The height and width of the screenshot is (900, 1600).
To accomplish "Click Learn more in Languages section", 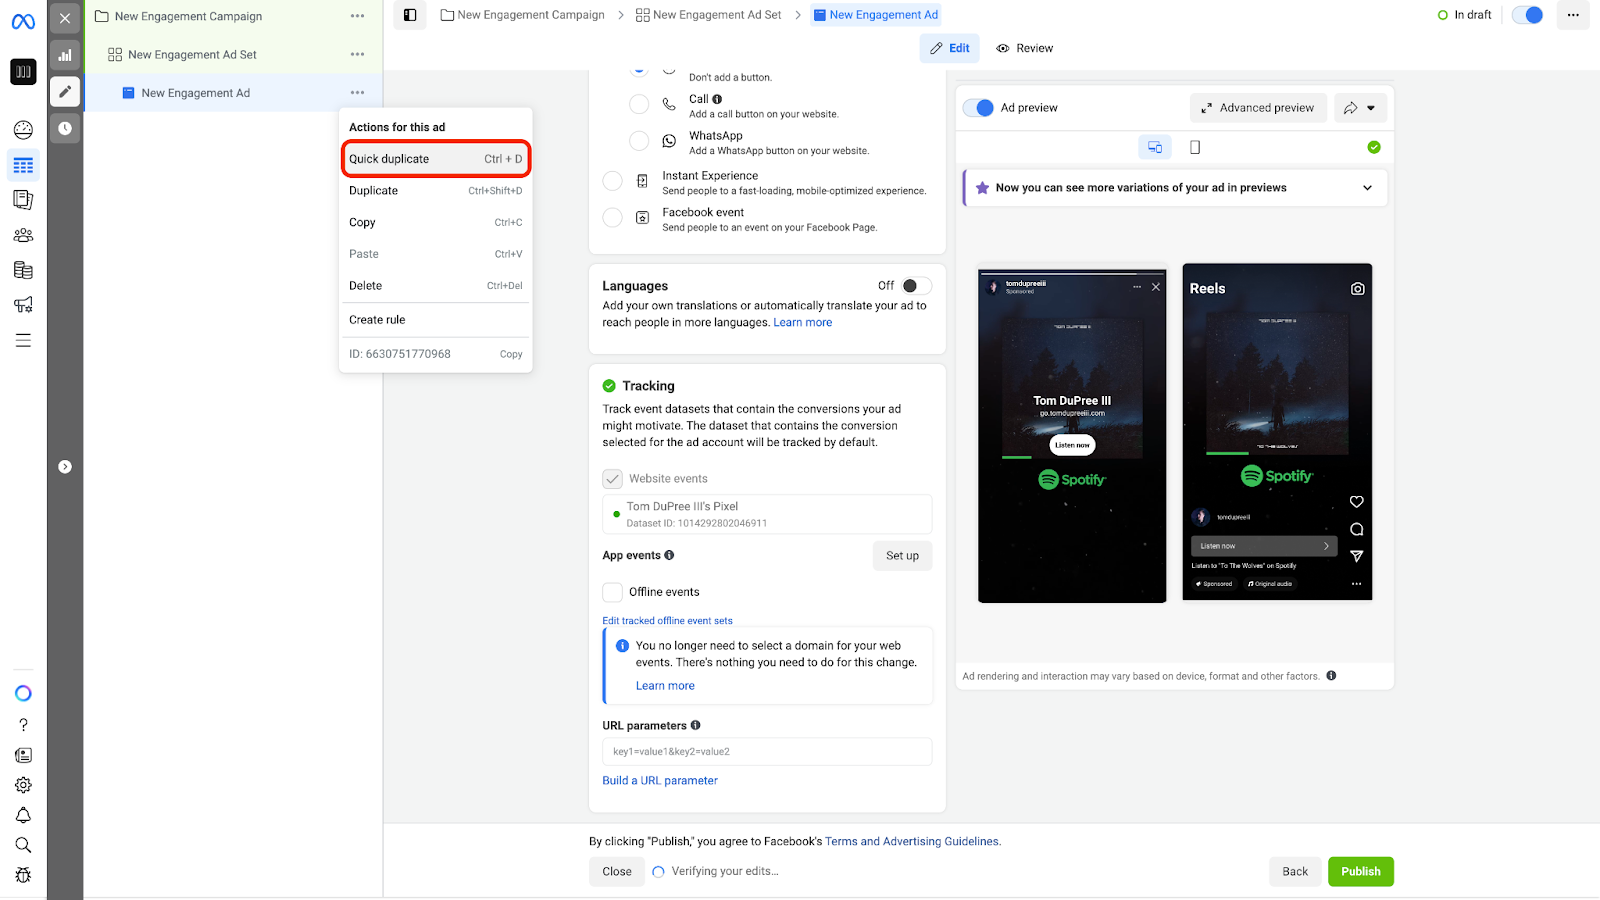I will click(803, 323).
